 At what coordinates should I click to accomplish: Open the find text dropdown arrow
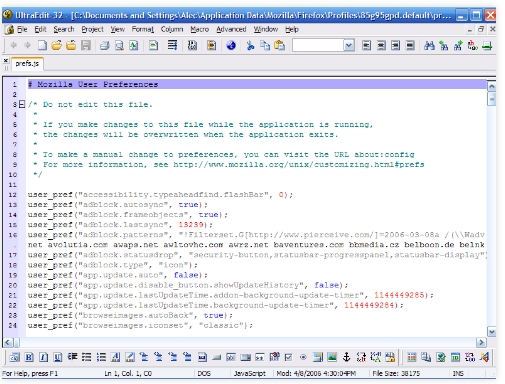click(349, 45)
